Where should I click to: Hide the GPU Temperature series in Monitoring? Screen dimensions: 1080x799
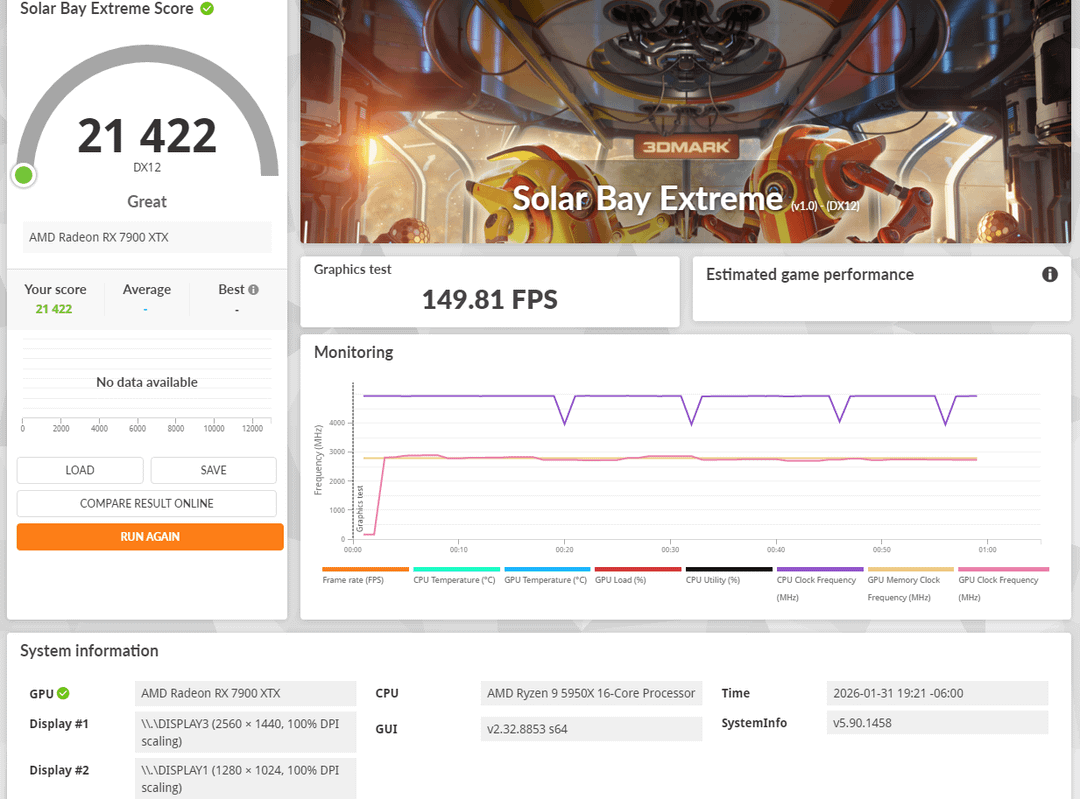click(x=546, y=575)
